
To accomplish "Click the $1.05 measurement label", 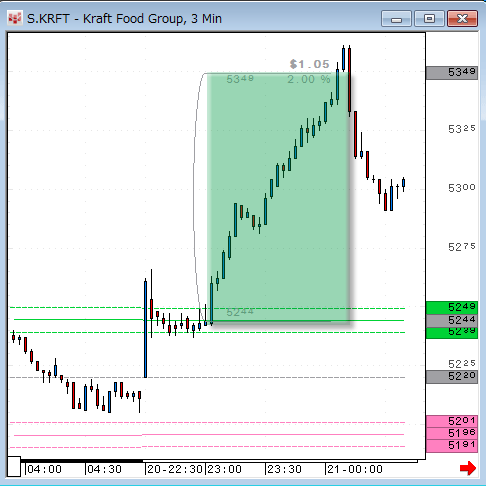I will (x=309, y=64).
